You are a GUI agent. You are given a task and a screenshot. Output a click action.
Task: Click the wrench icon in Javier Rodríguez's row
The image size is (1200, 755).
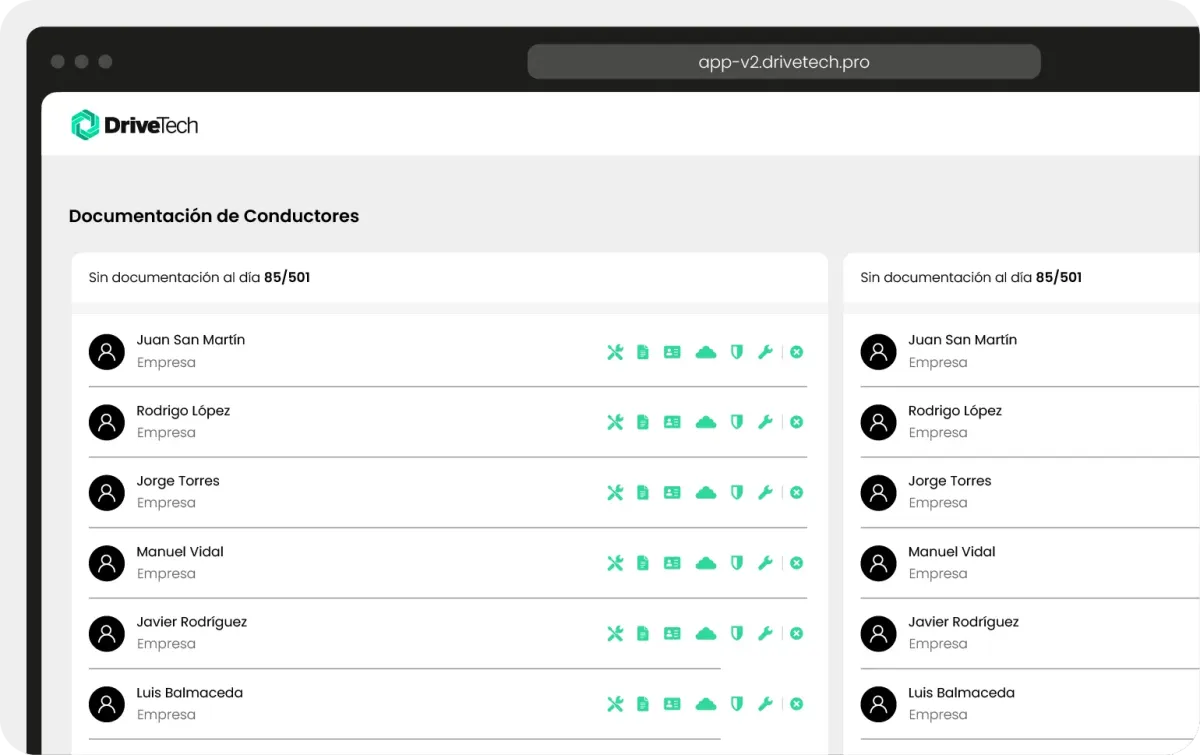pyautogui.click(x=765, y=633)
